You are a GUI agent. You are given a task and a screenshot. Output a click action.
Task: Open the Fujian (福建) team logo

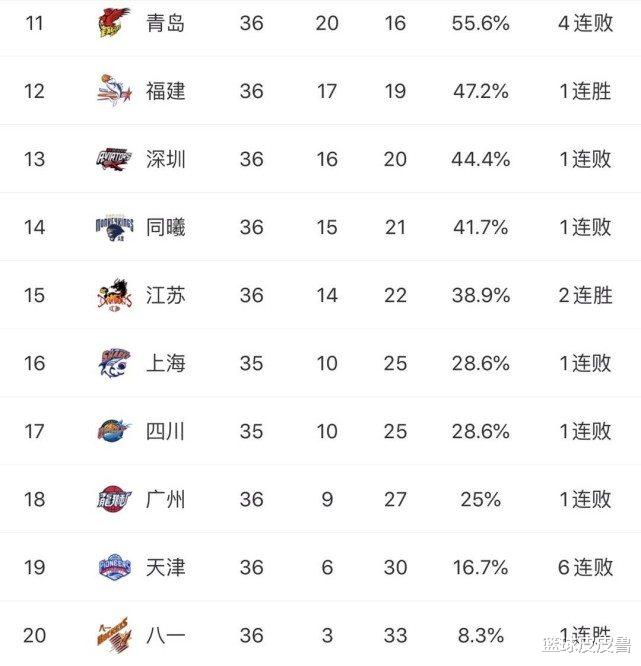click(114, 90)
